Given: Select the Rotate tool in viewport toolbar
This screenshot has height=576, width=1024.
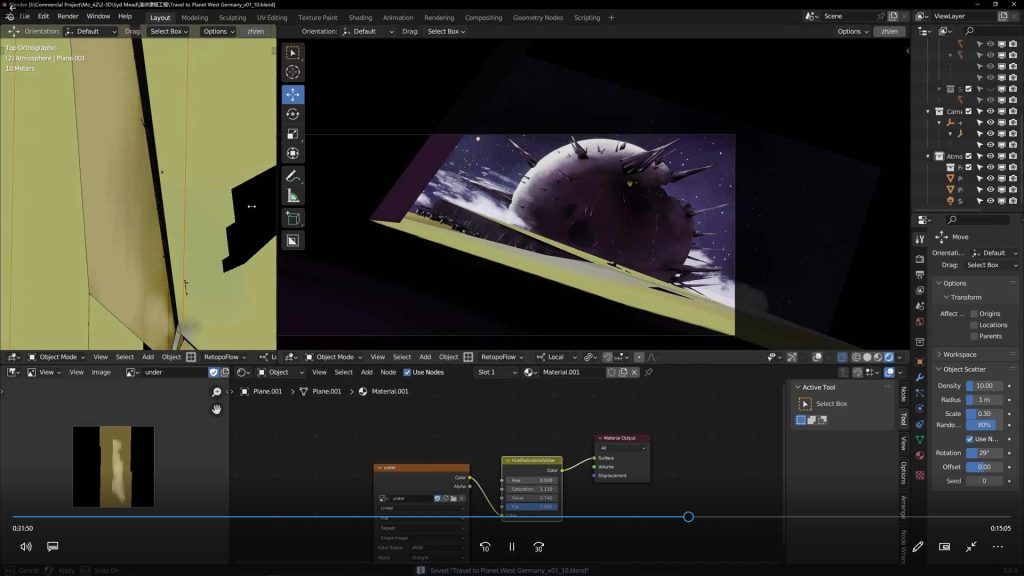Looking at the screenshot, I should coord(293,114).
